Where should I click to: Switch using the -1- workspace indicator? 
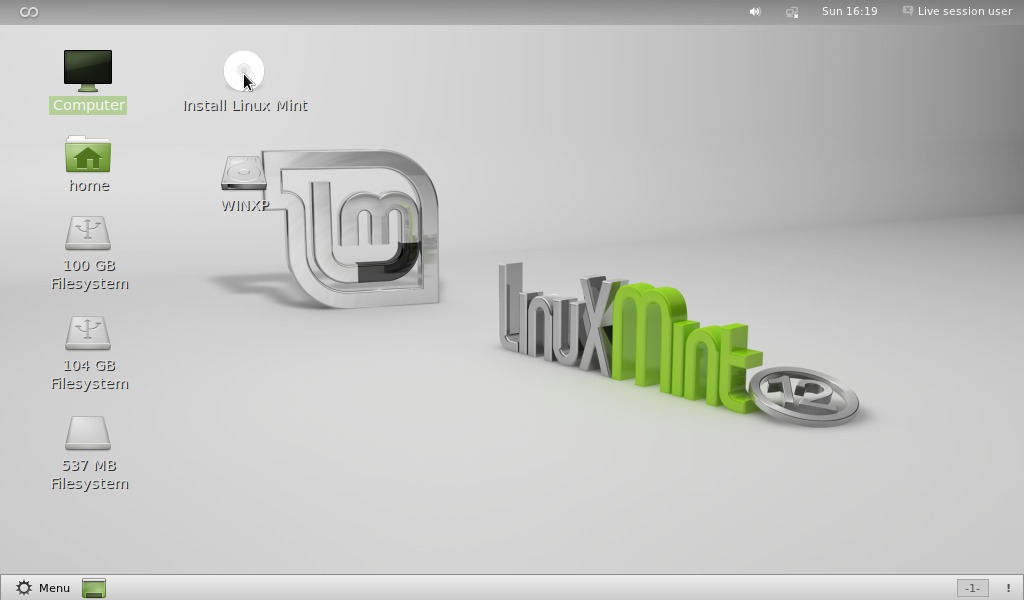coord(972,588)
